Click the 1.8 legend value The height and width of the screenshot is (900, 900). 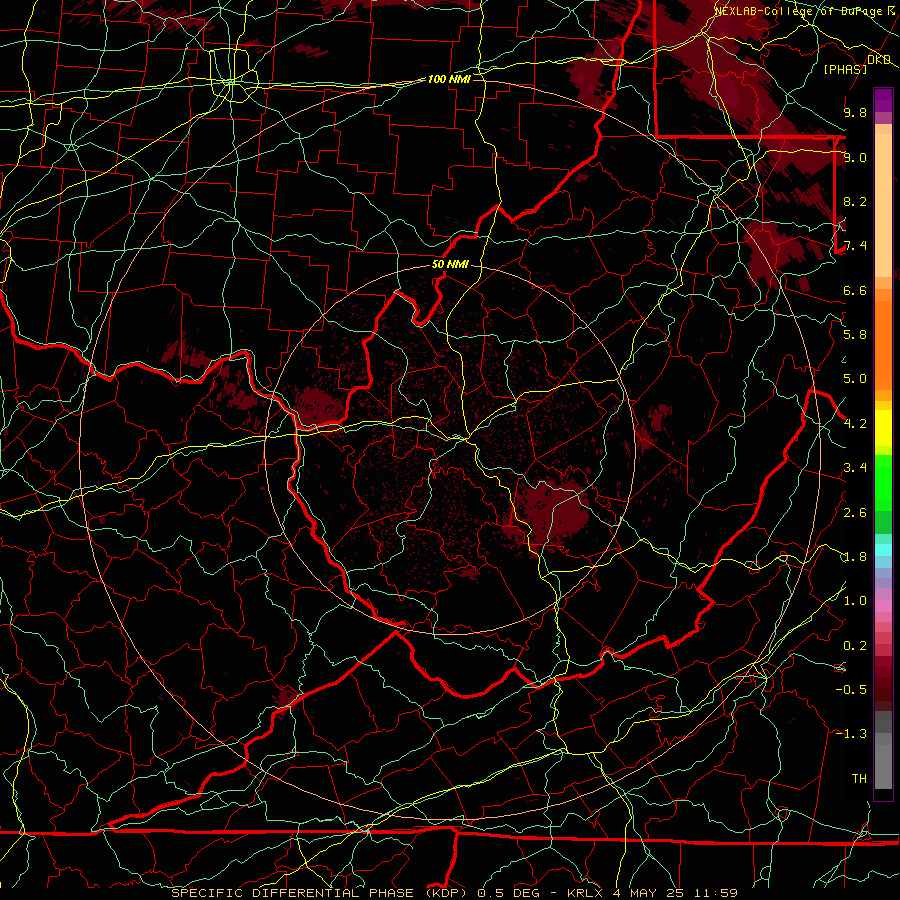pos(855,557)
